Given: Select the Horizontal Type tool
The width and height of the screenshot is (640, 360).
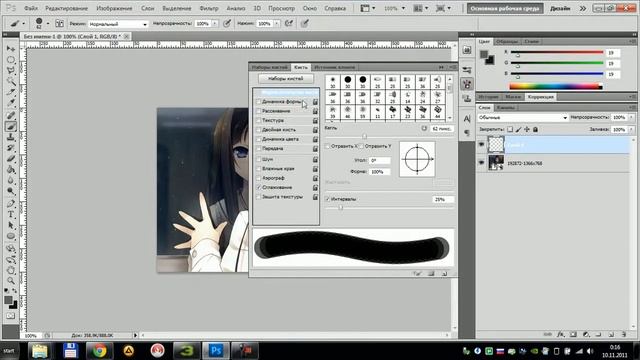Looking at the screenshot, I should (x=11, y=214).
